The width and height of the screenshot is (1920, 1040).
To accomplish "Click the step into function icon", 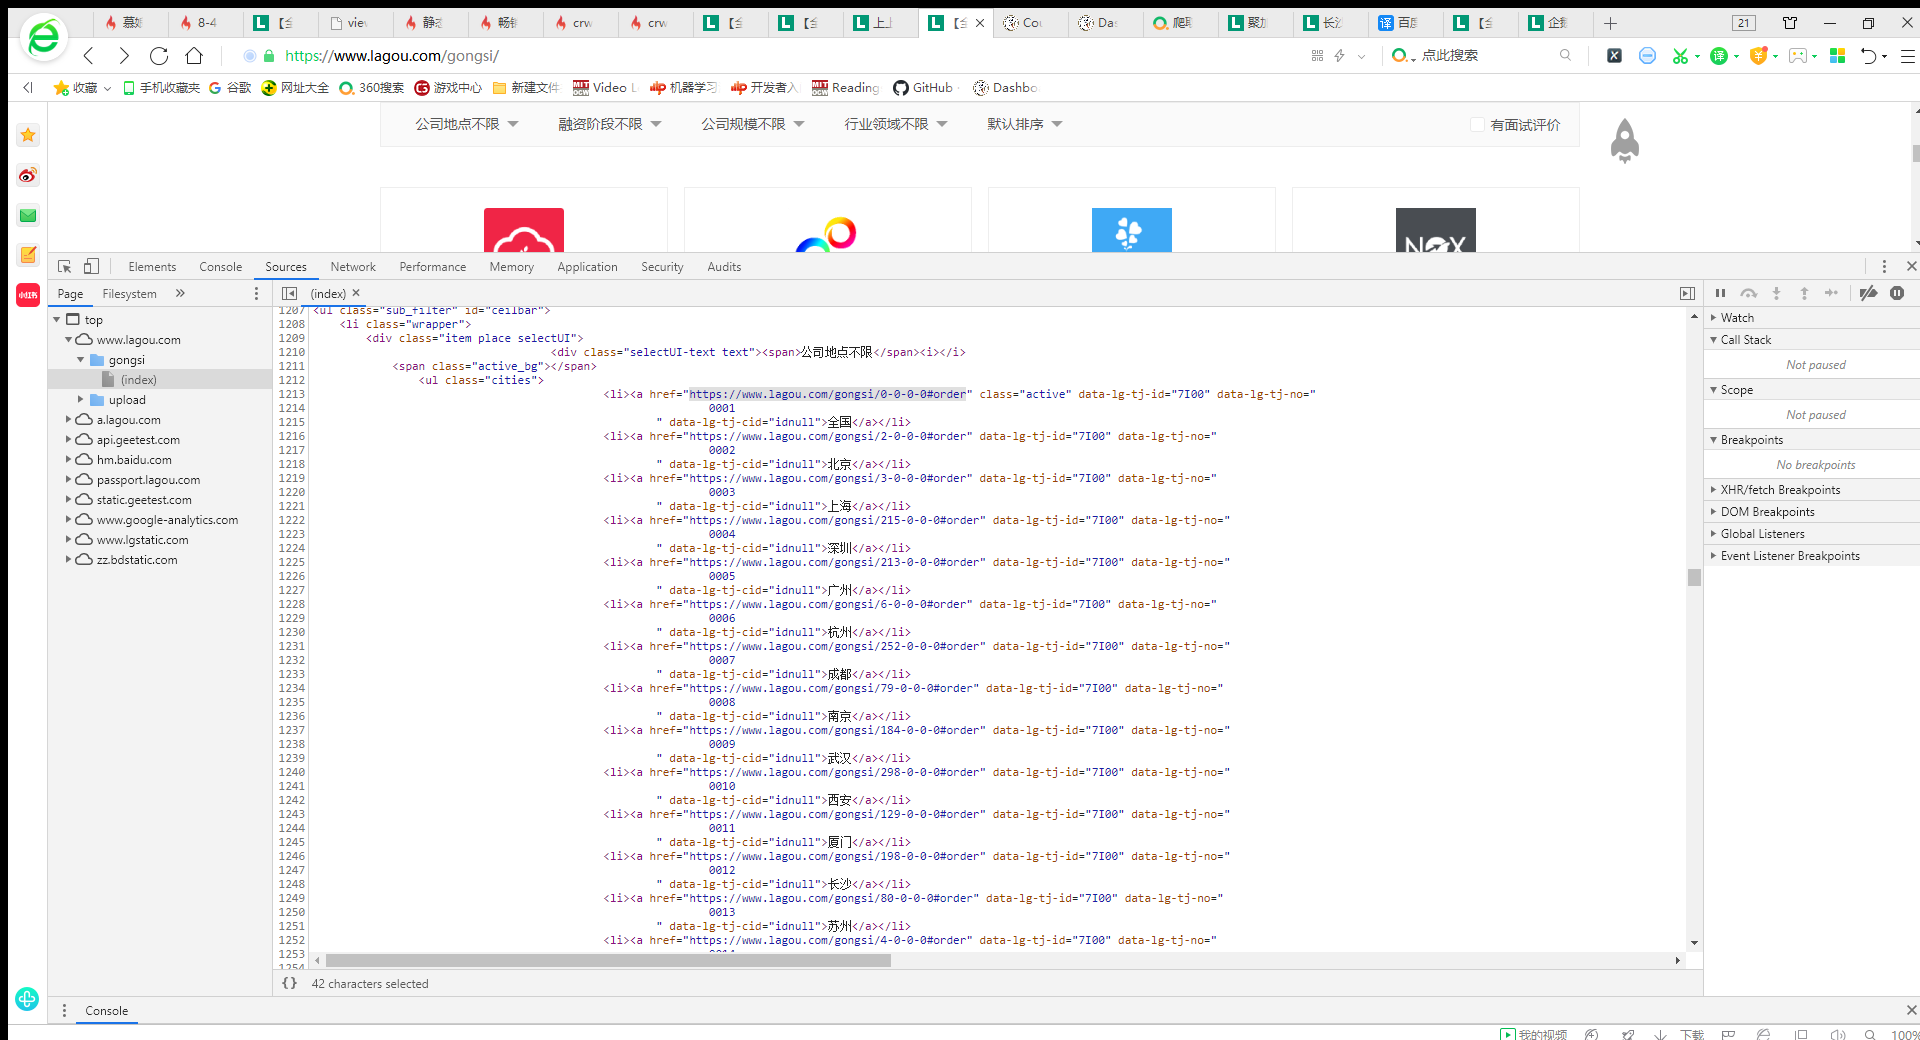I will click(1776, 293).
